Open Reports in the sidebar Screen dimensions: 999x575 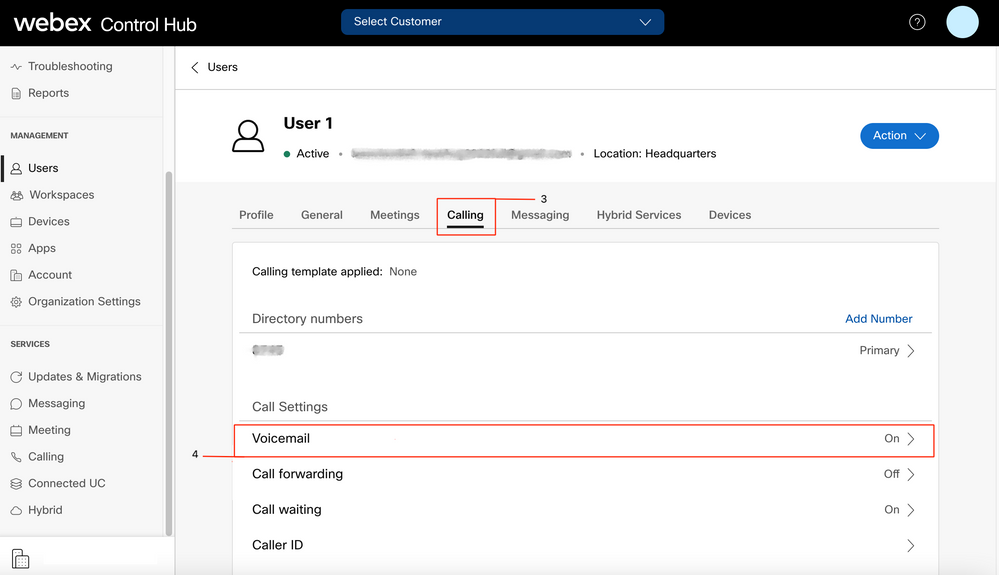(48, 93)
